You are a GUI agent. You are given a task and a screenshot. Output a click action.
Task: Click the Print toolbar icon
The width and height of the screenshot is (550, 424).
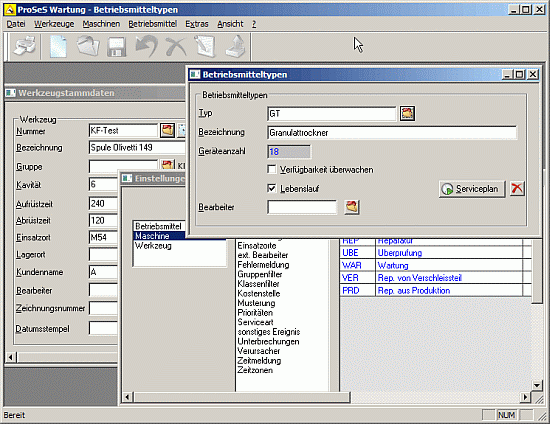point(25,46)
